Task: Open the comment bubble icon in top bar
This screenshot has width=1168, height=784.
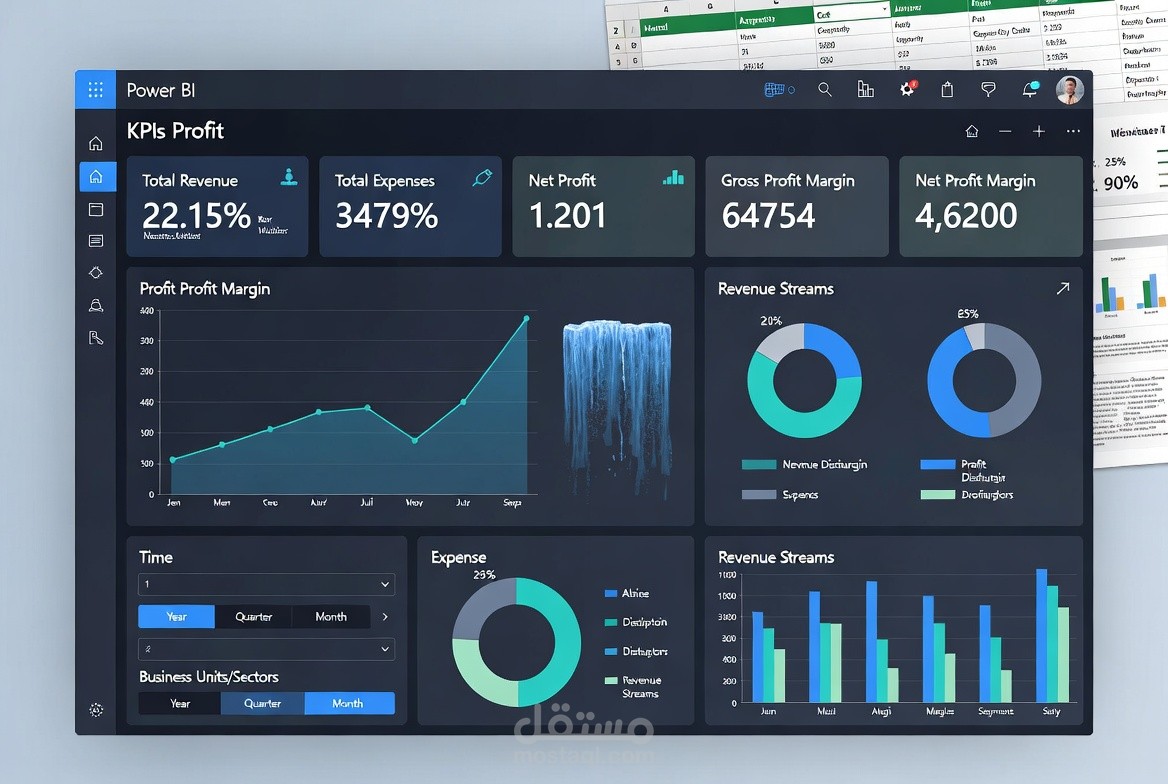Action: point(988,89)
